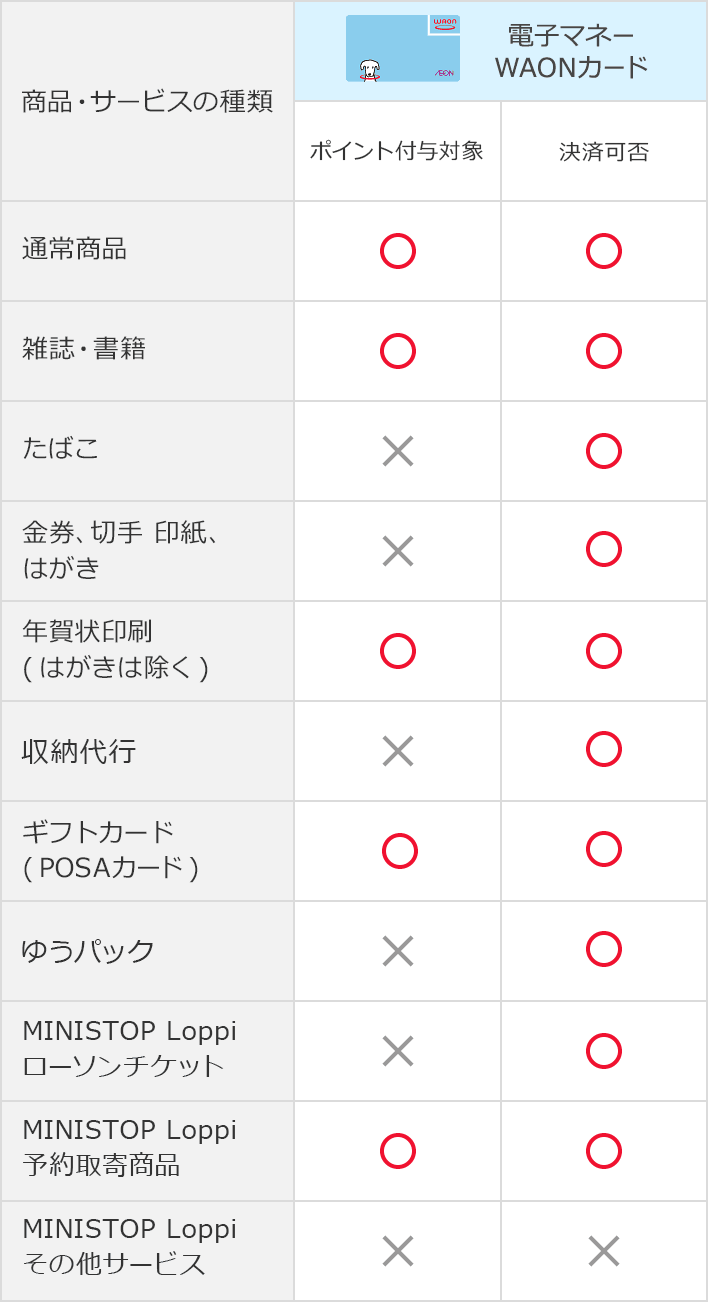Select the 通常商品 row label

point(74,250)
